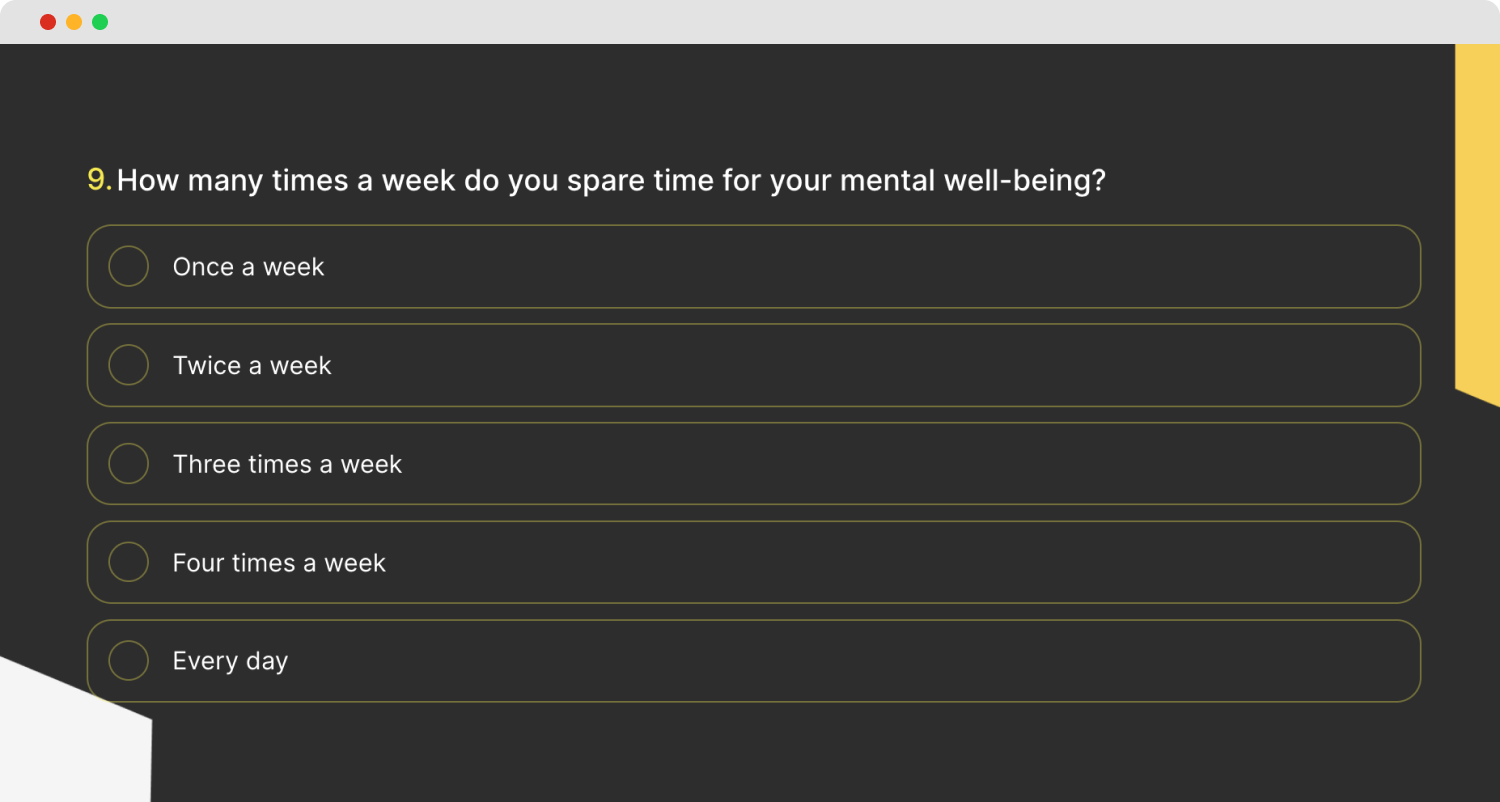Screen dimensions: 1500x802
Task: Select the 'Once a week' radio button
Action: point(128,267)
